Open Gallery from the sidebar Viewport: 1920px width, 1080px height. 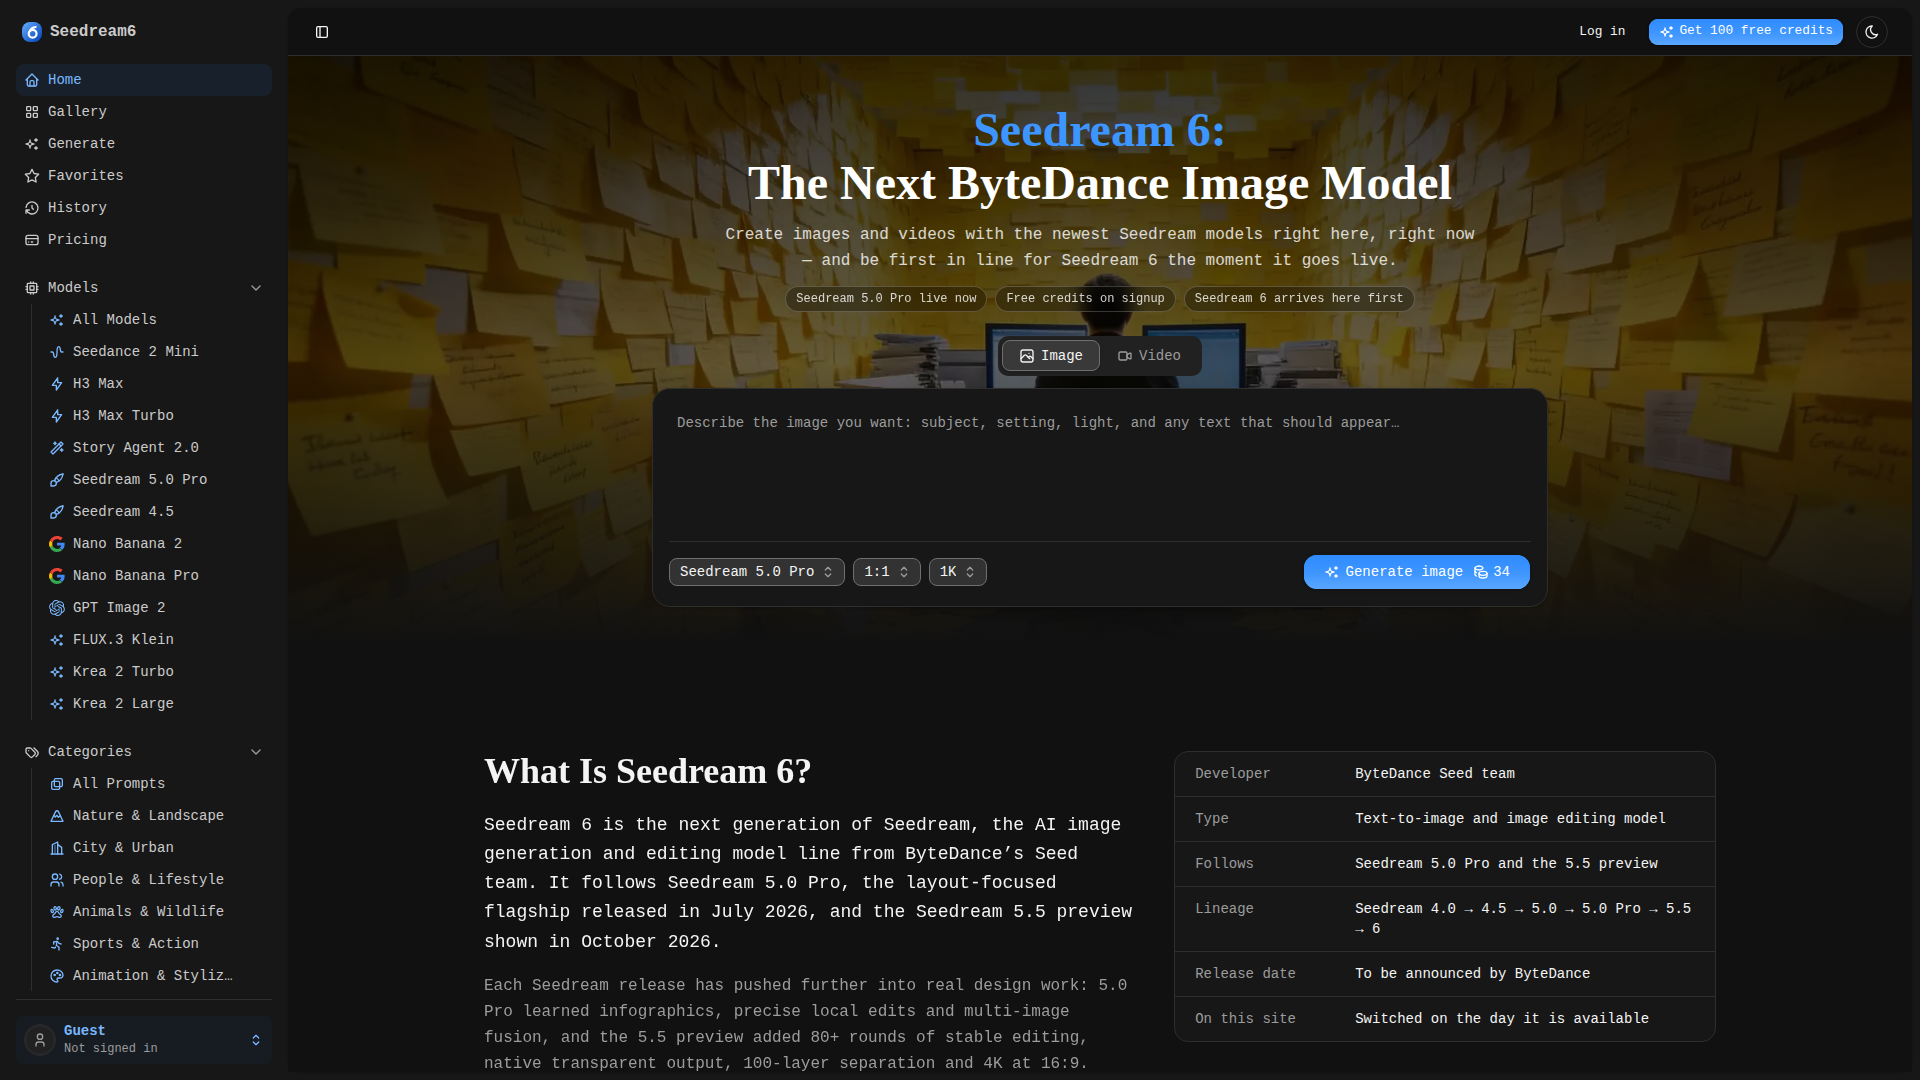[144, 112]
